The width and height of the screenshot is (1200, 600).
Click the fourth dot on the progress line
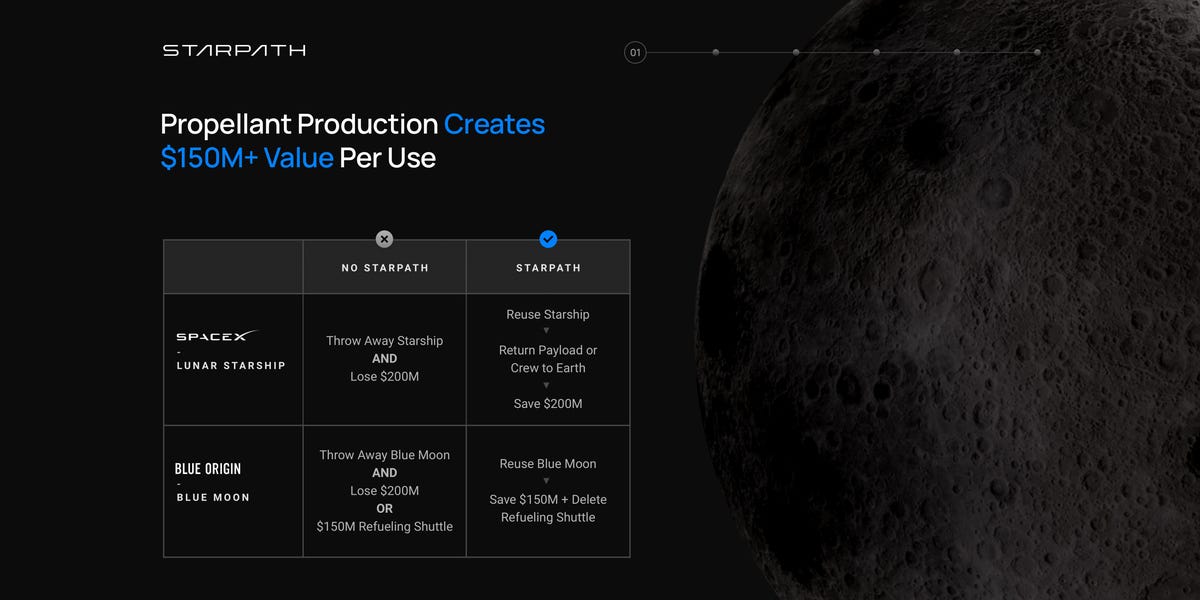pos(957,52)
